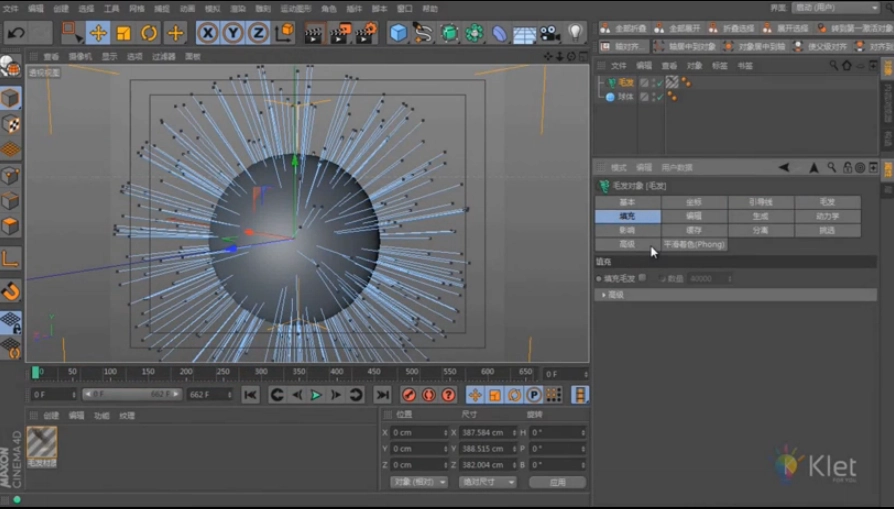This screenshot has width=894, height=509.
Task: Open the 绝对尺寸 size mode dropdown
Action: click(487, 482)
